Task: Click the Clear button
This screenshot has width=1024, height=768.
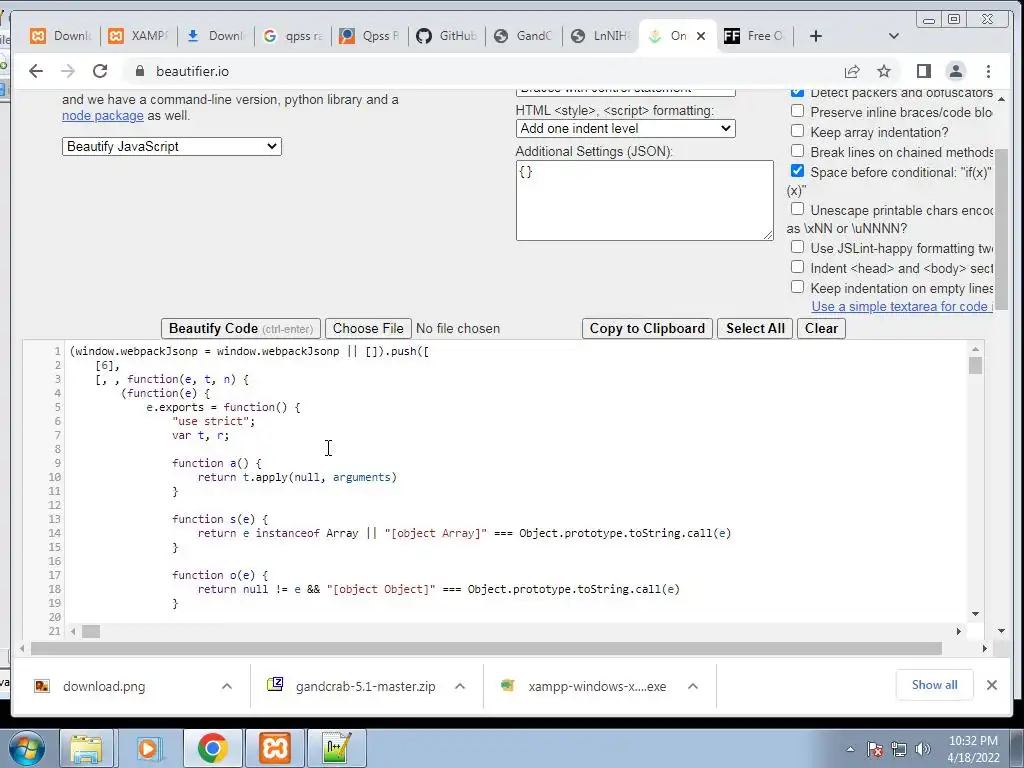Action: click(x=821, y=328)
